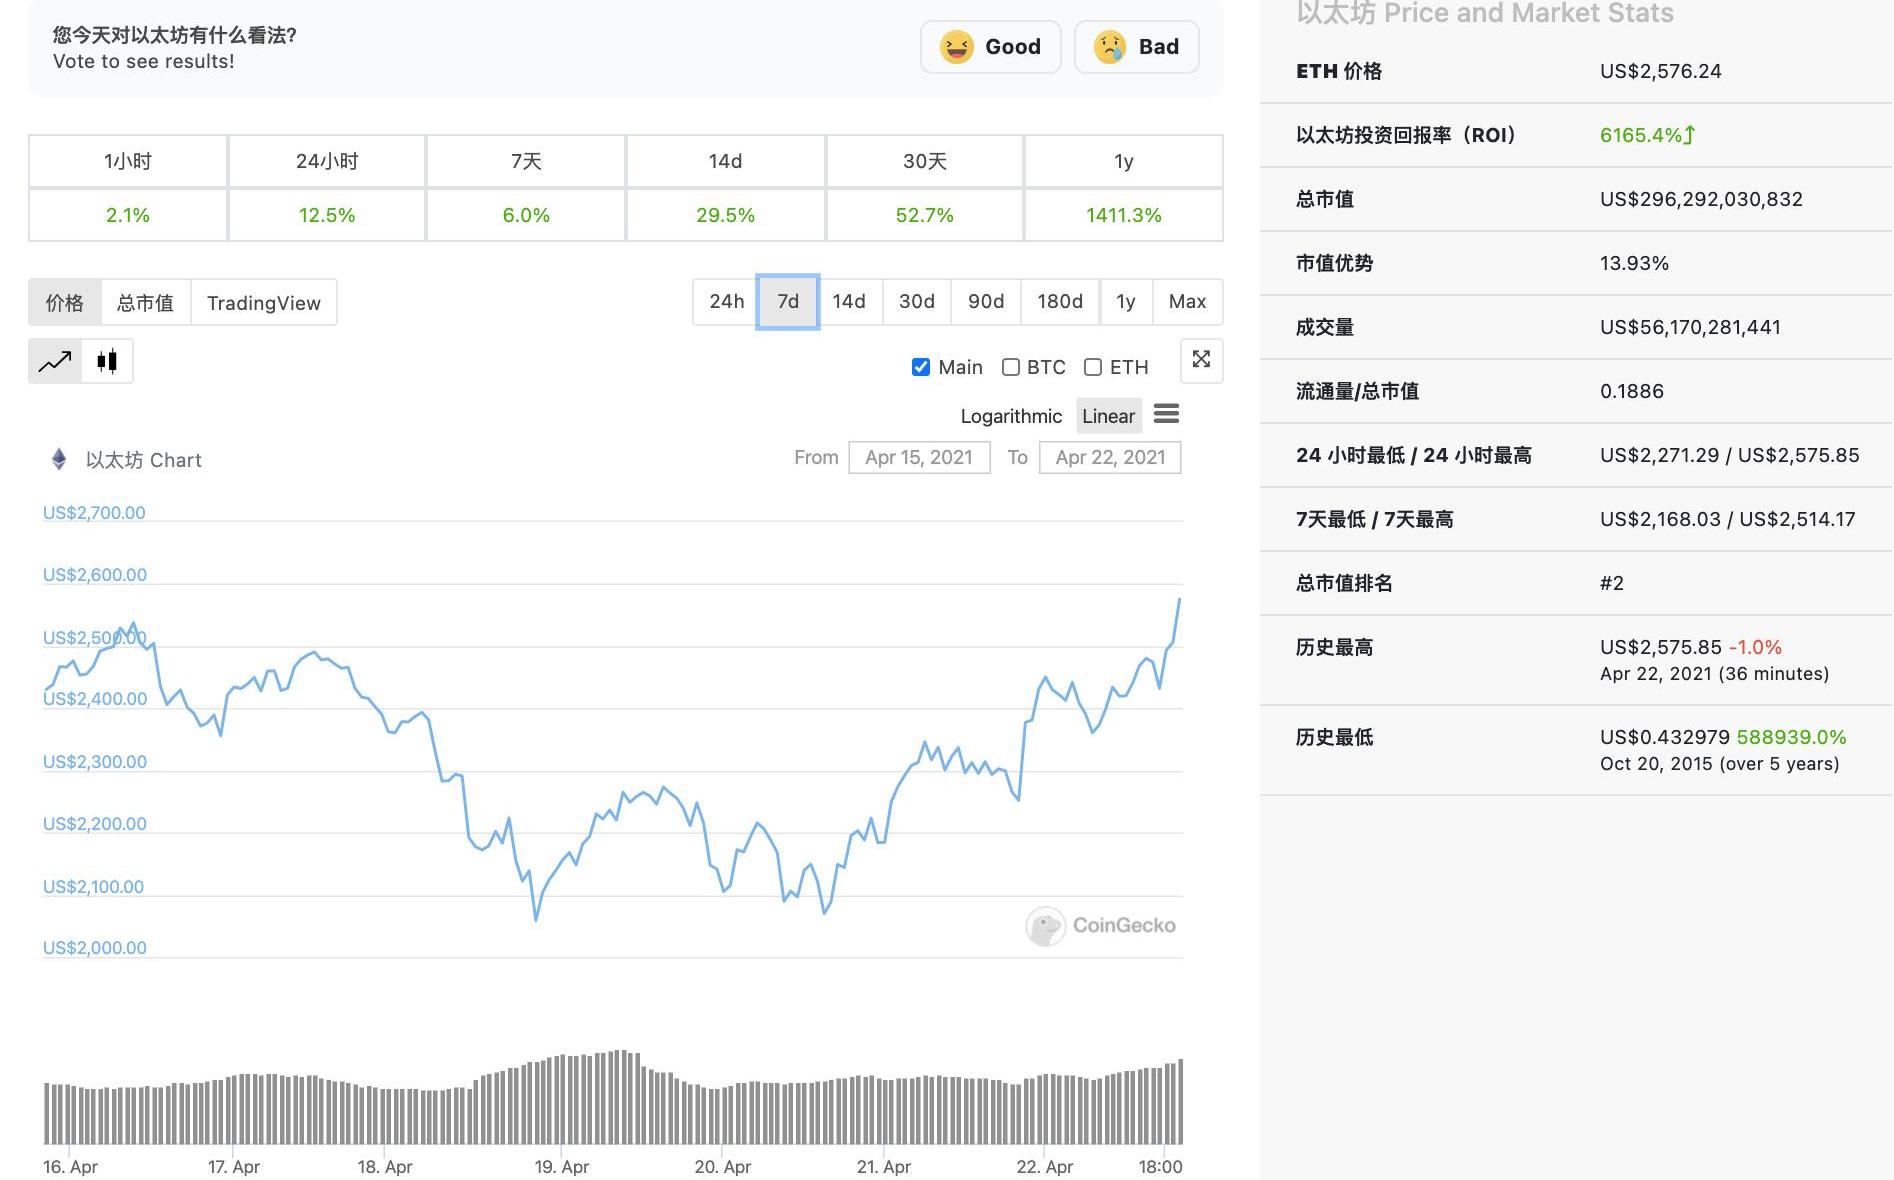Click the 1小时 change value 2.1%
This screenshot has height=1180, width=1894.
128,215
